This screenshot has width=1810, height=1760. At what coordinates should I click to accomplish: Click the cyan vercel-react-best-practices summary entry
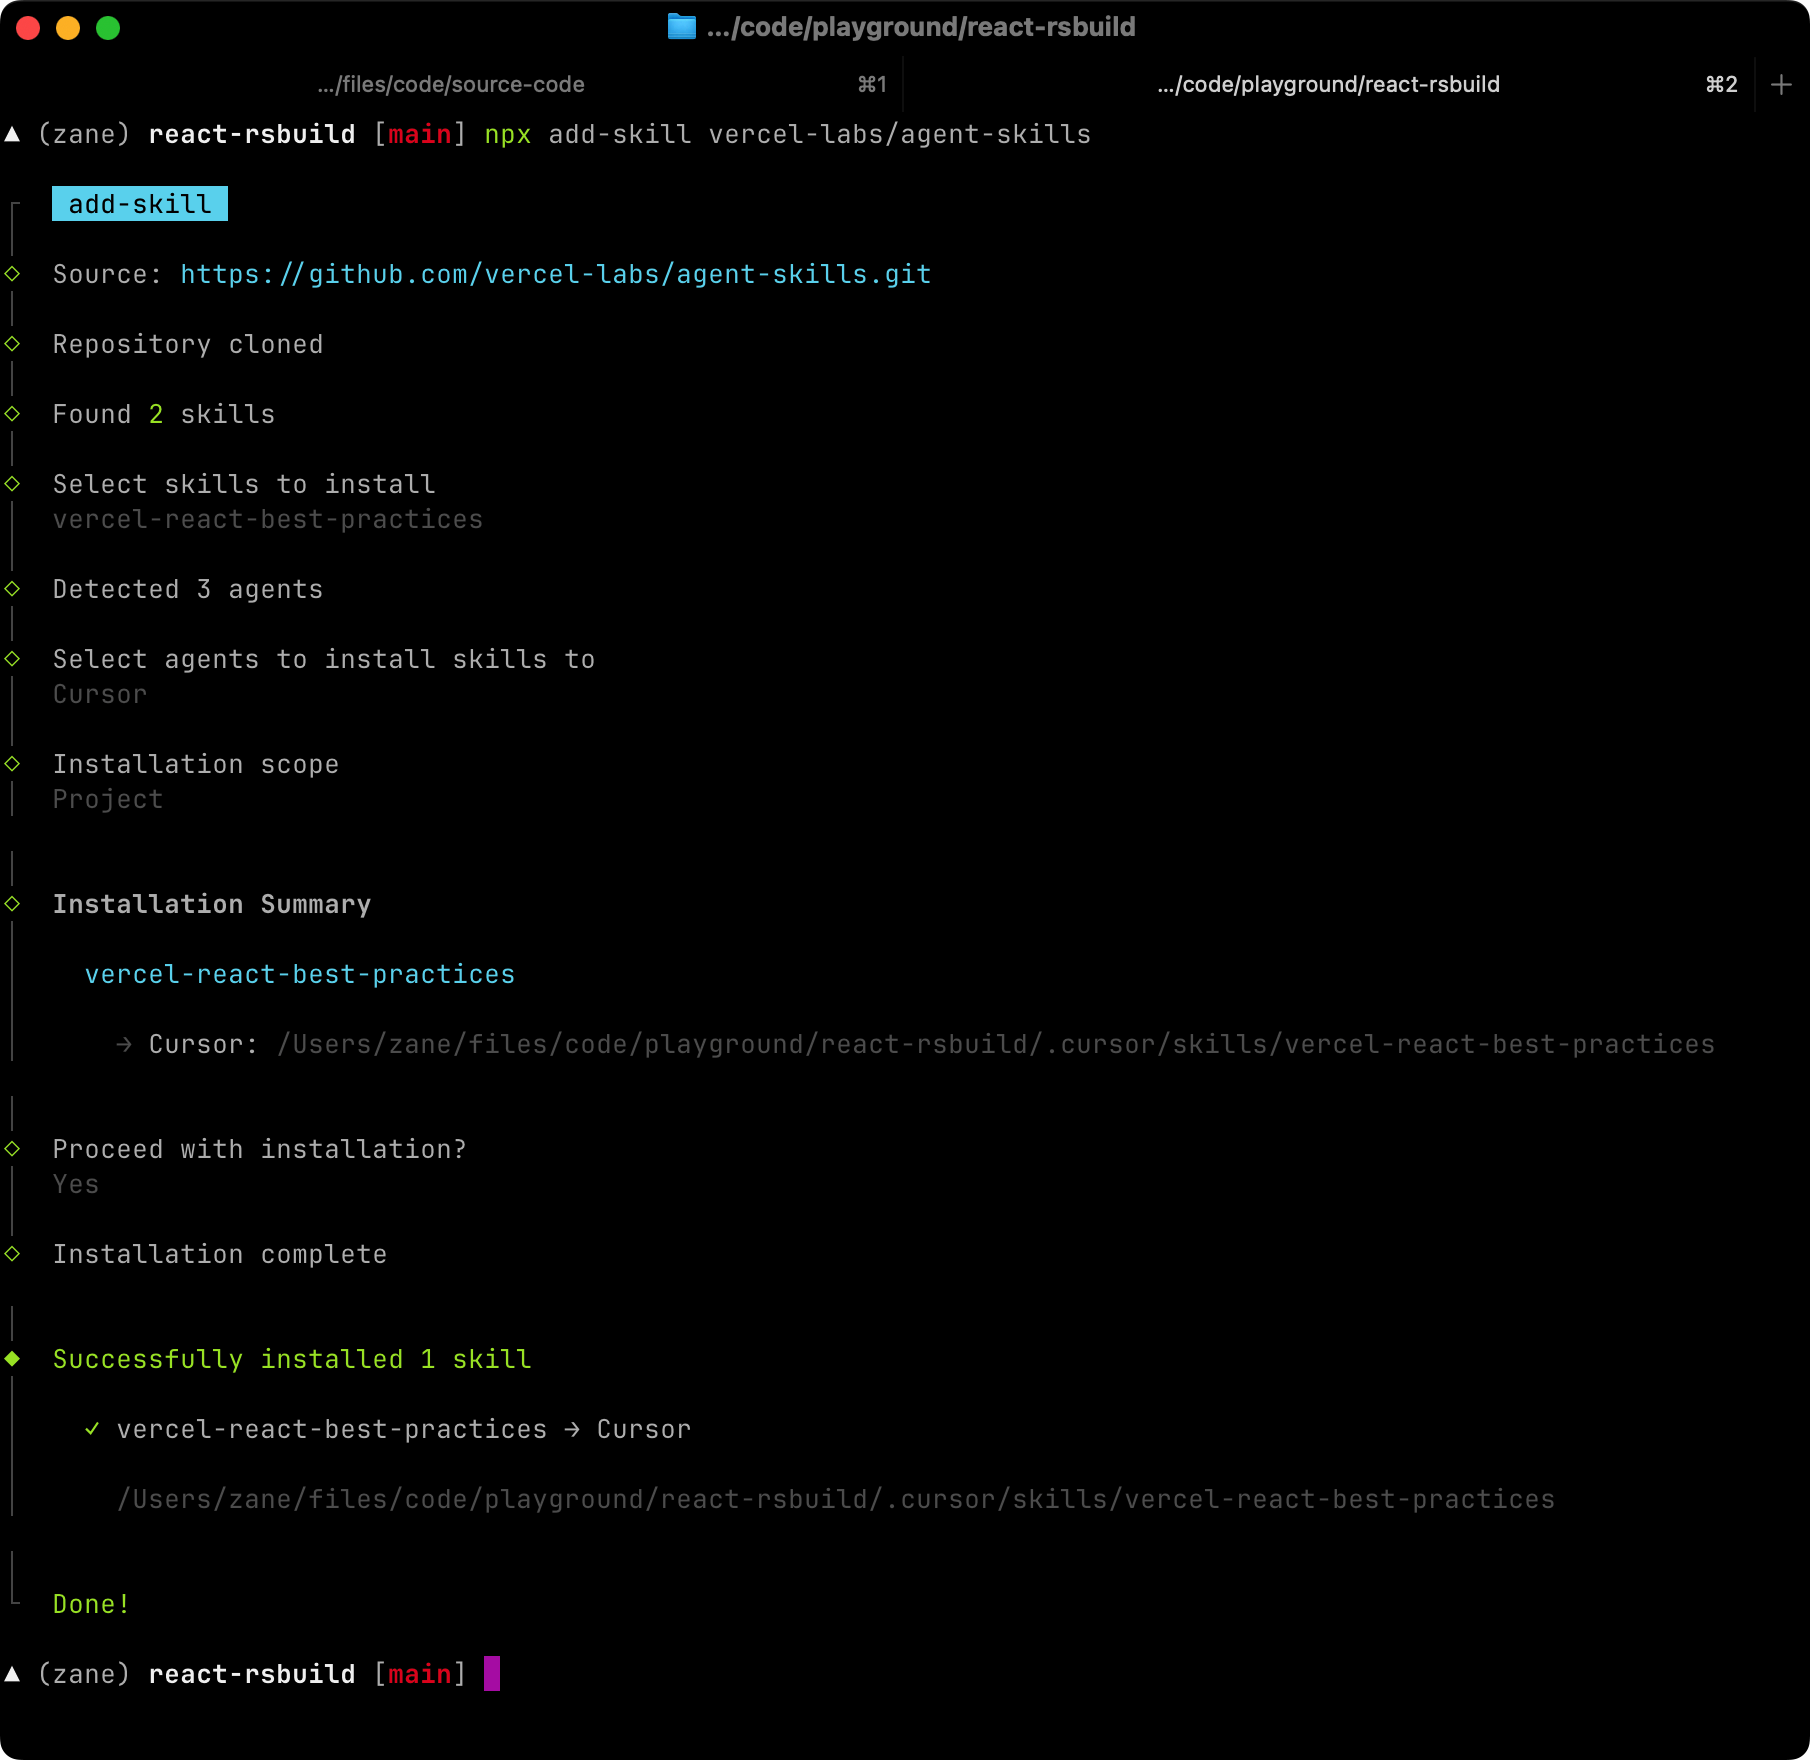300,974
